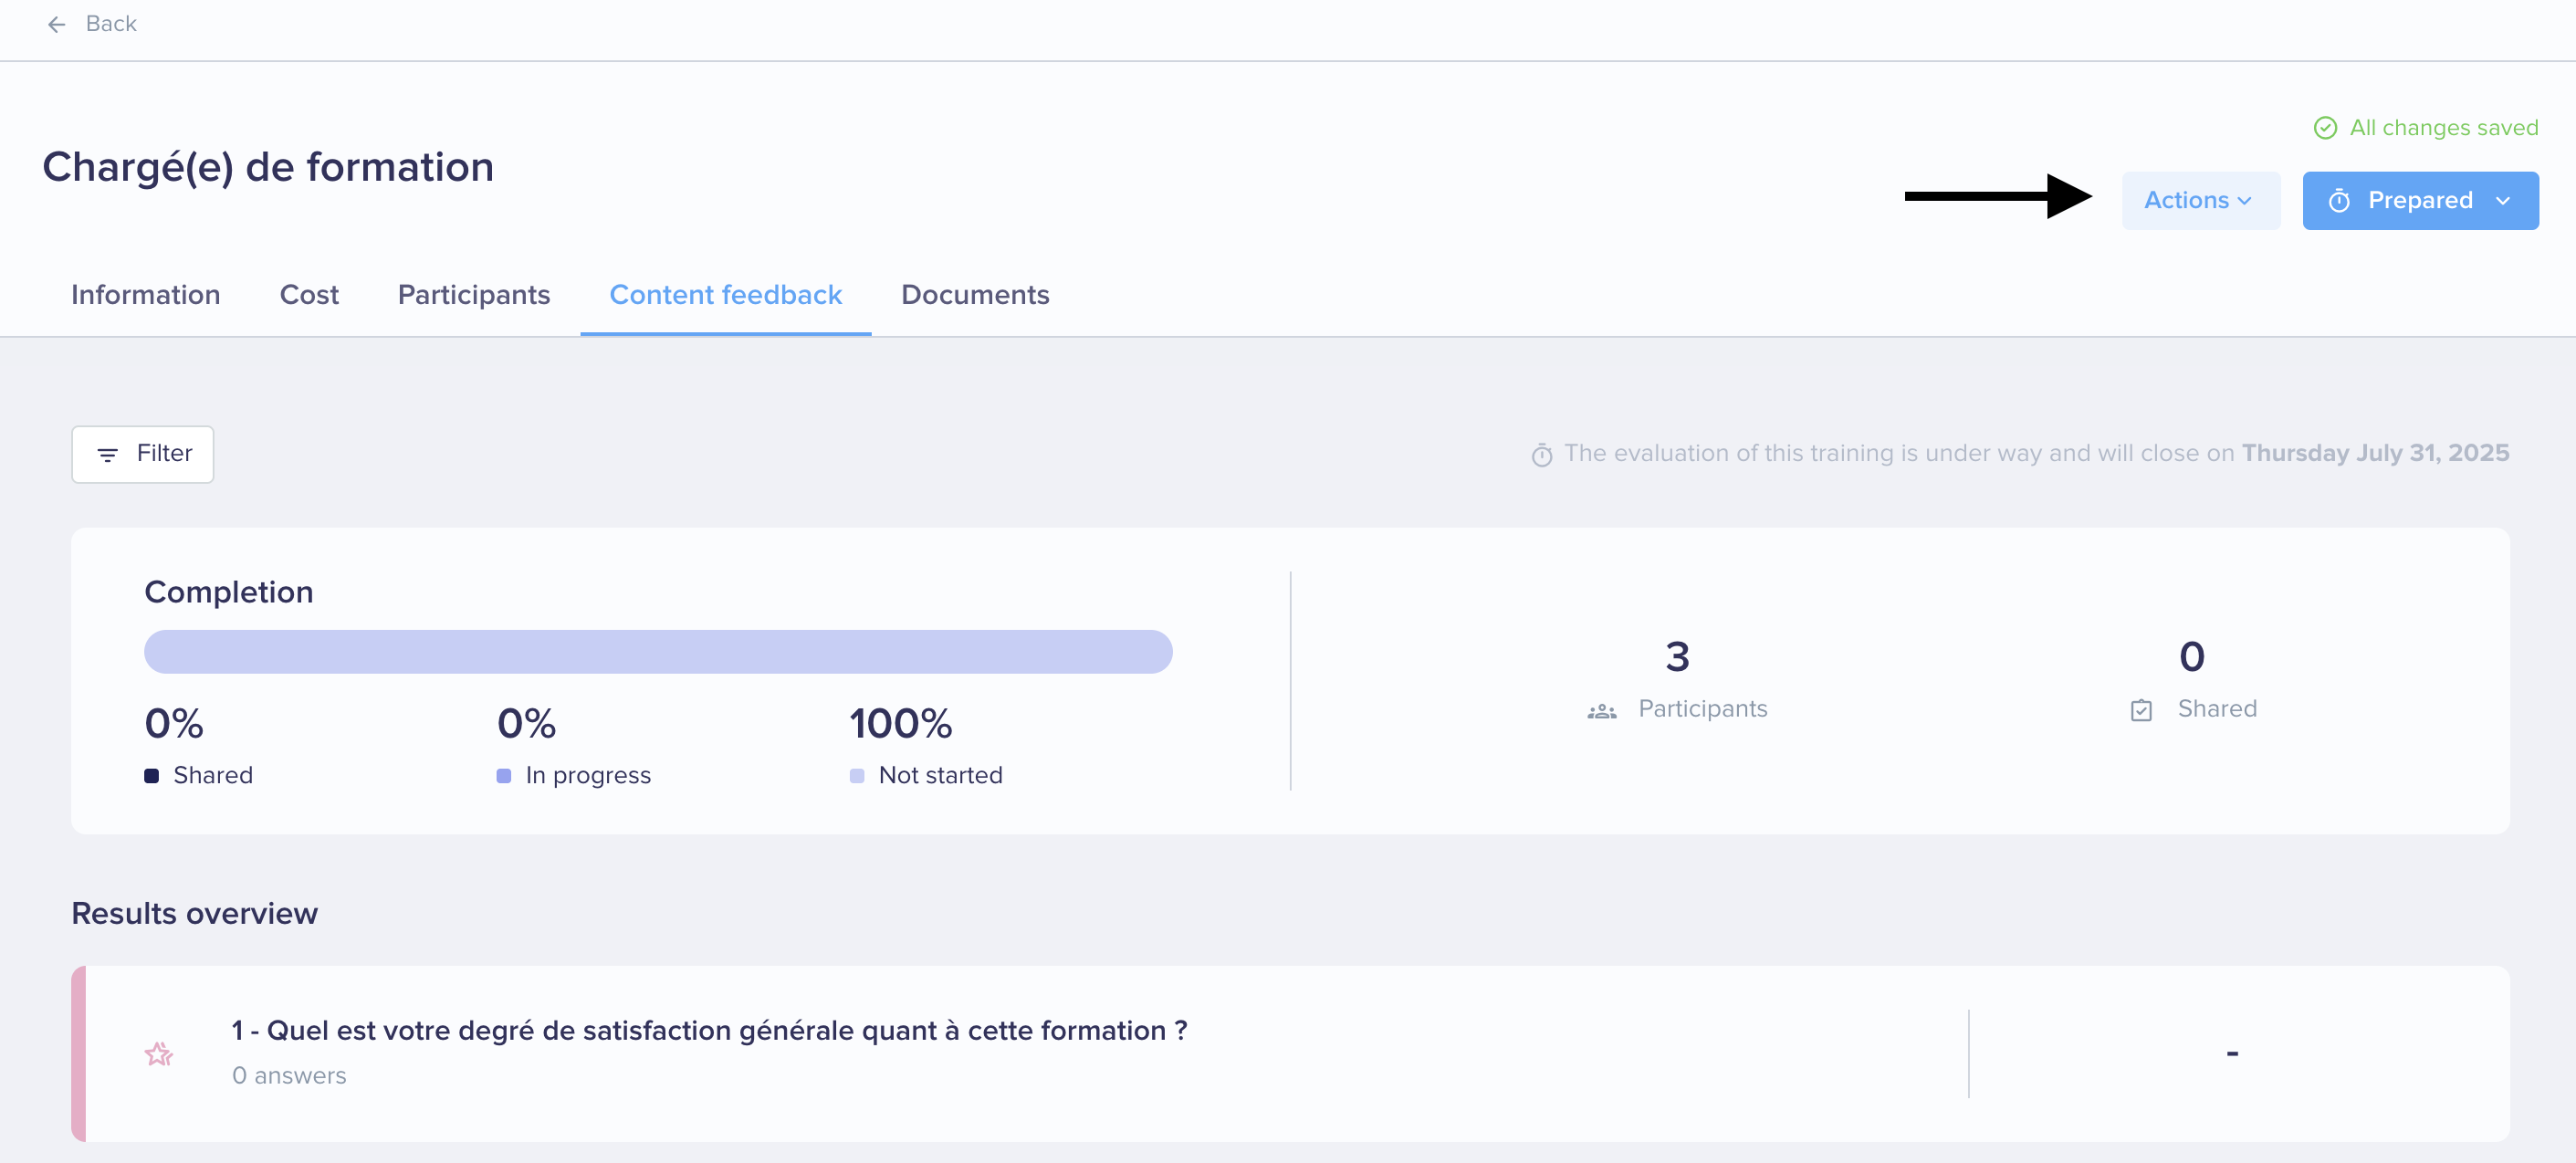Viewport: 2576px width, 1163px height.
Task: Click the participants group icon
Action: [1602, 711]
